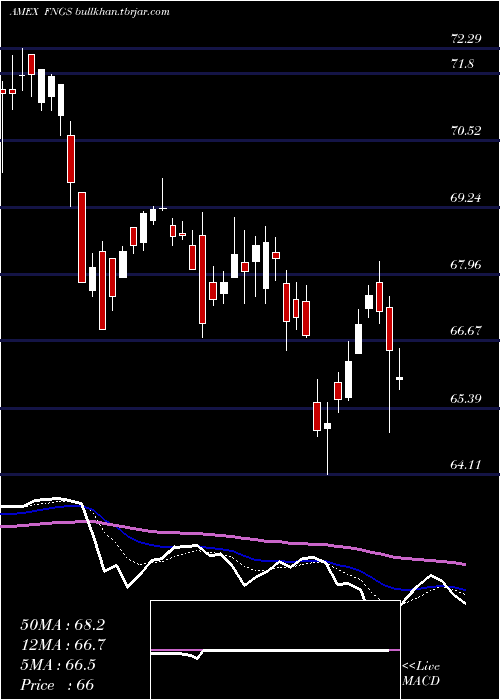Click the 67.96 price level label
Viewport: 500px width, 700px height.
(x=466, y=264)
